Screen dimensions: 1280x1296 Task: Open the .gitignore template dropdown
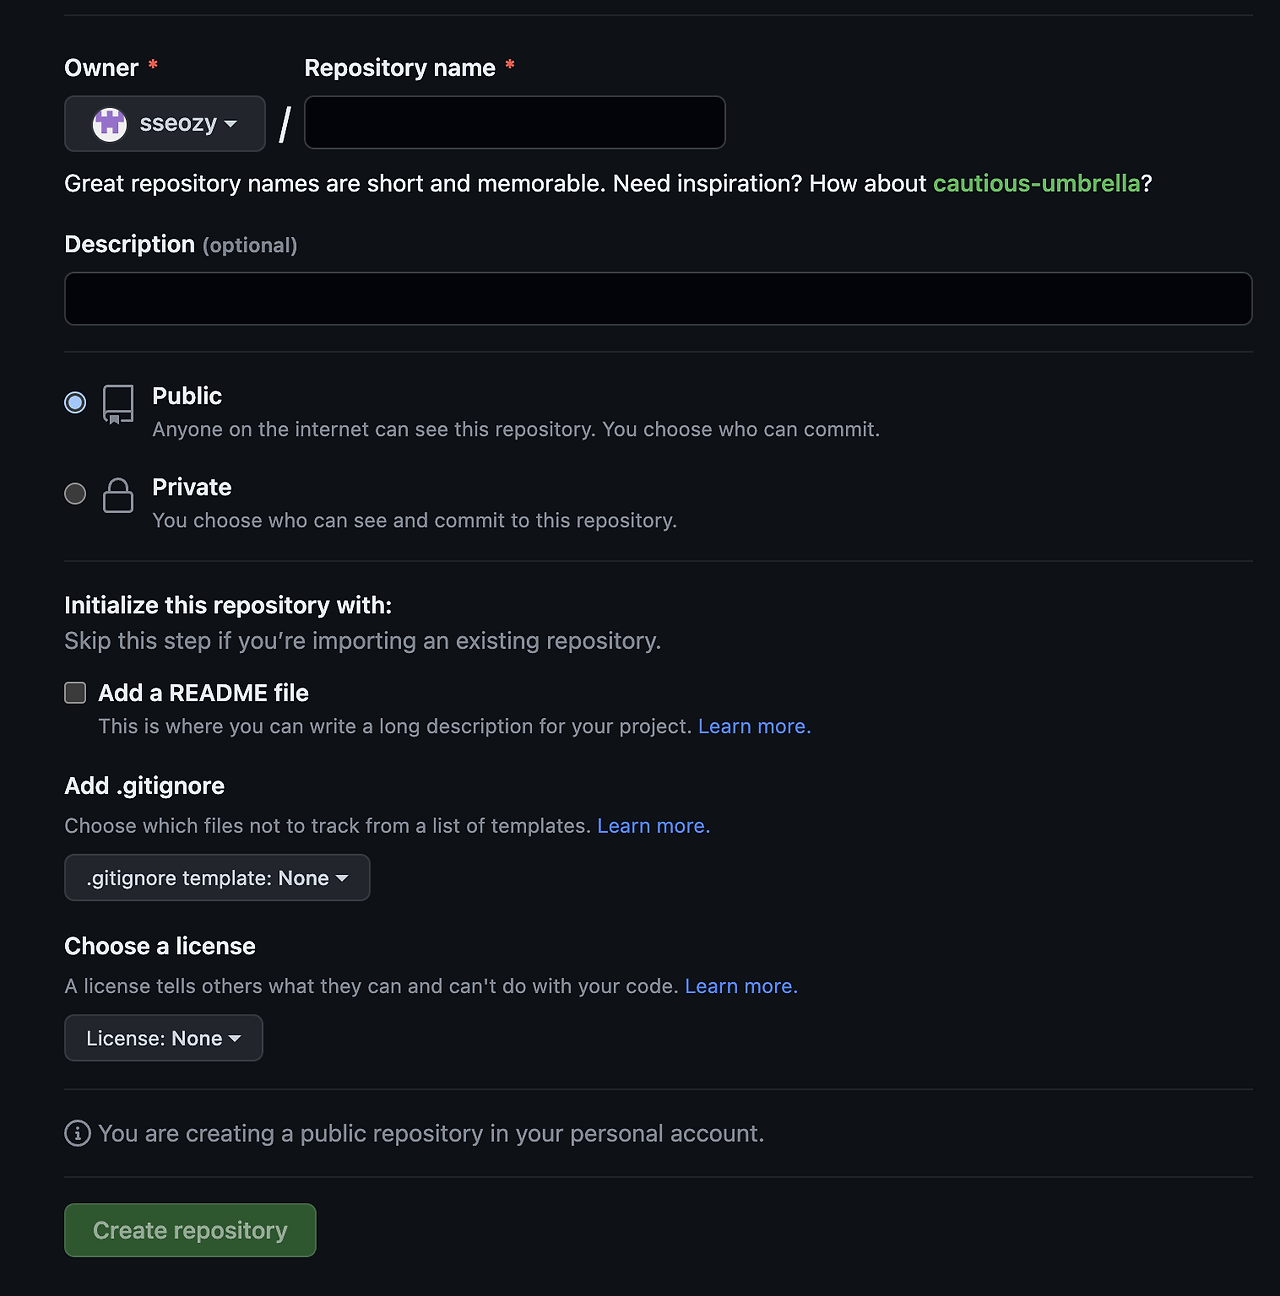coord(217,877)
